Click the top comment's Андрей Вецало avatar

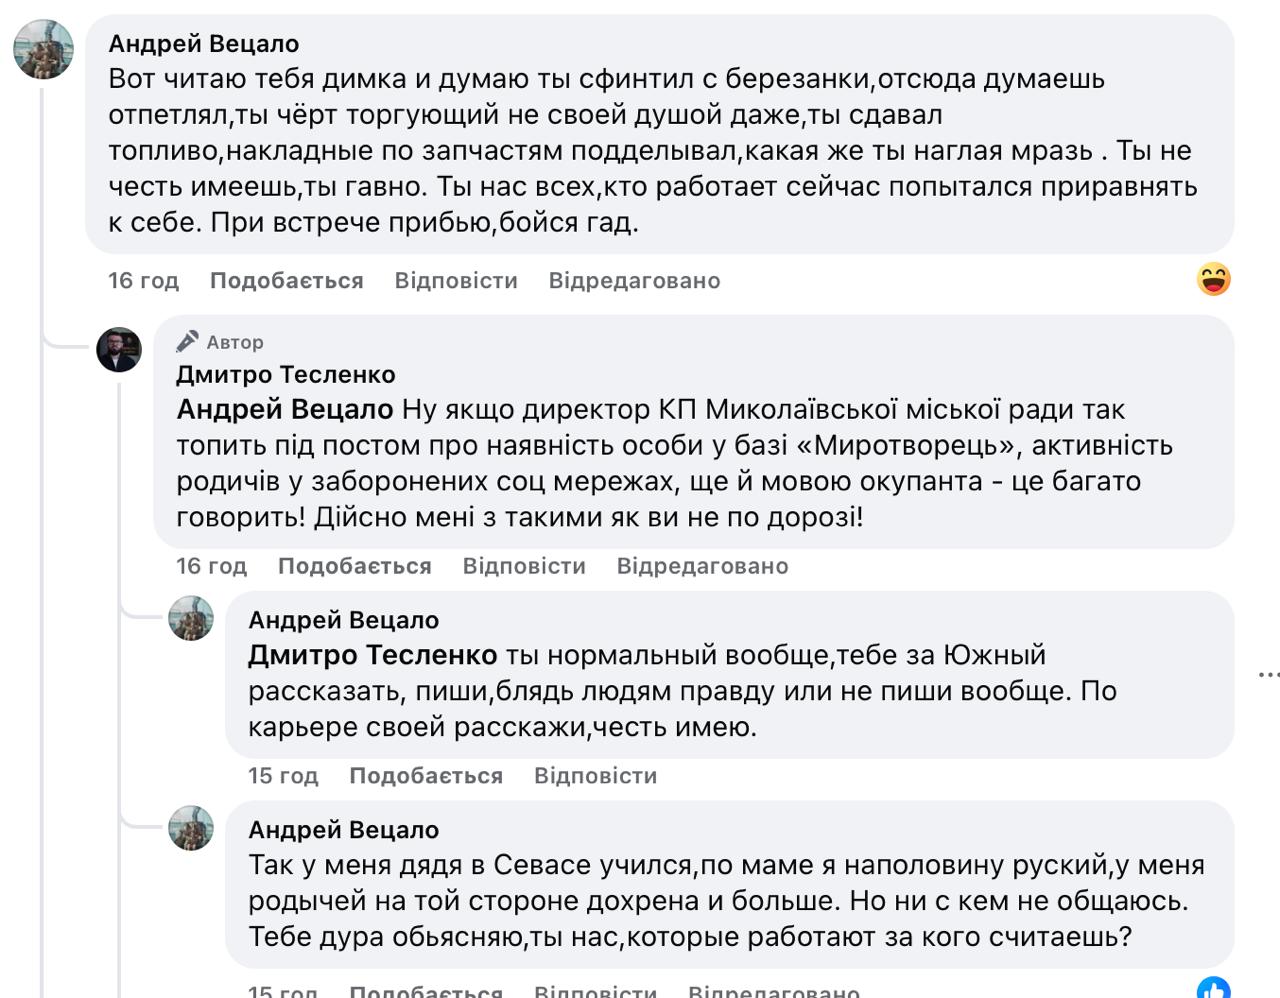43,48
